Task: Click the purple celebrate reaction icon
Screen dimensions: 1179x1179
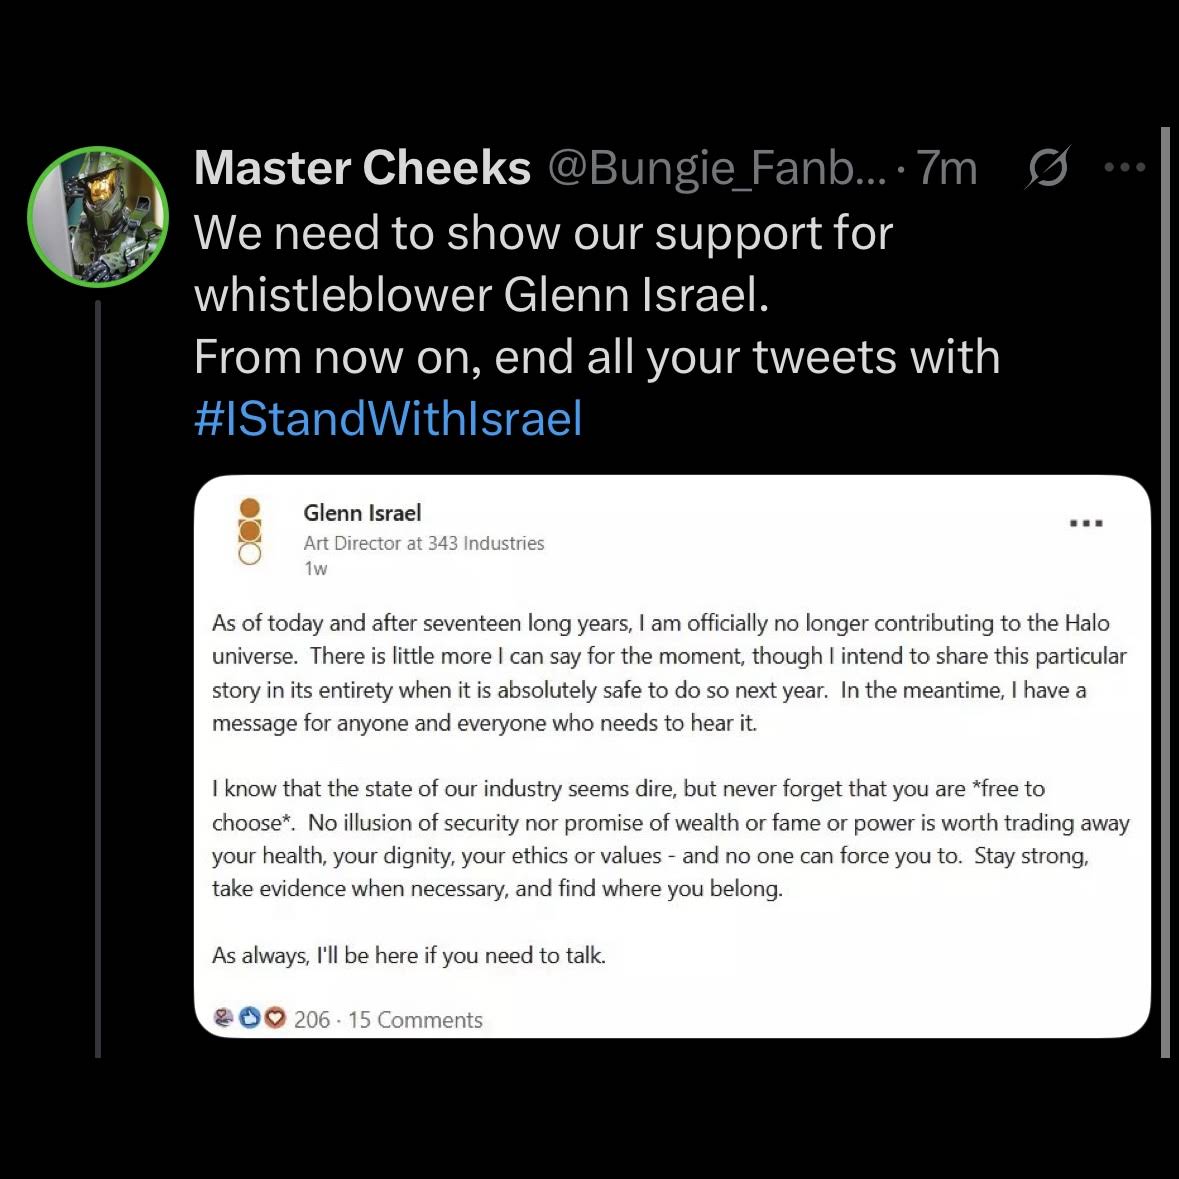Action: 224,1018
